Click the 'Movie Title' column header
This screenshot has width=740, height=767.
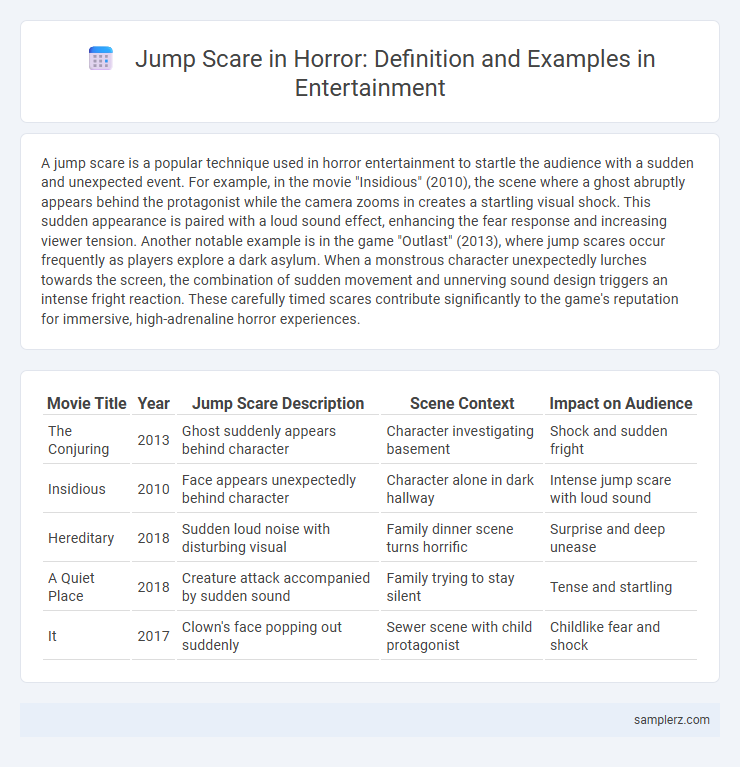[x=87, y=404]
